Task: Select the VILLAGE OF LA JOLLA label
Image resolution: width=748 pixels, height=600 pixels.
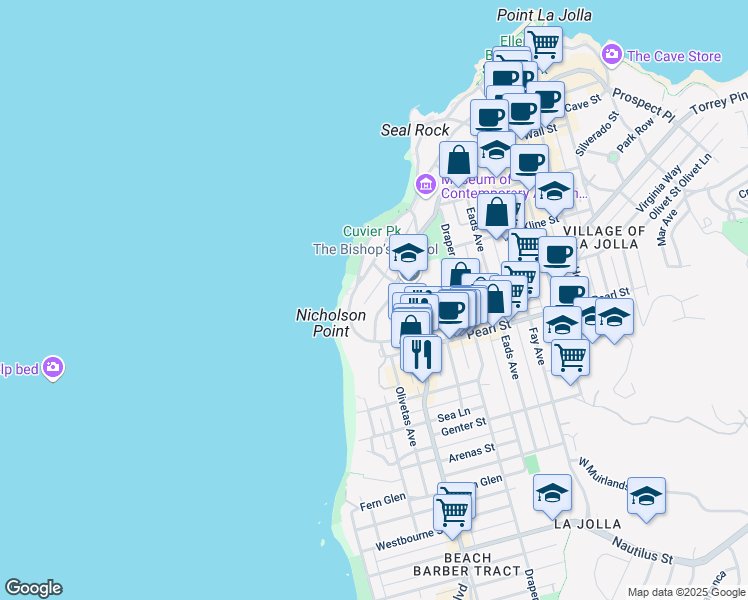Action: 604,238
